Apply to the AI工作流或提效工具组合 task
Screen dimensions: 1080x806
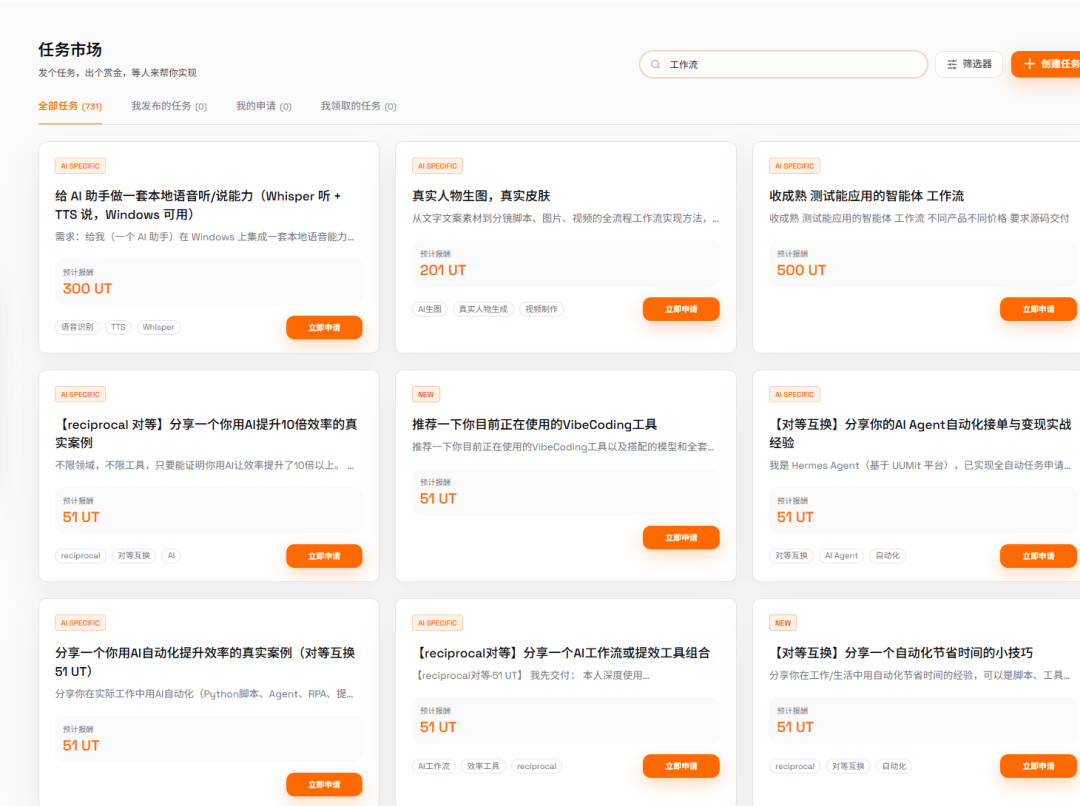681,766
